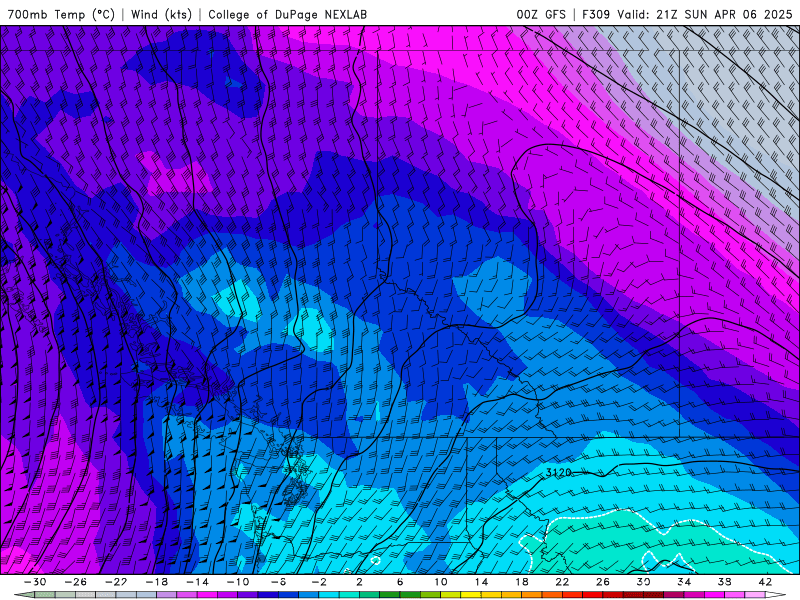The height and width of the screenshot is (600, 800).
Task: Click the '14' color scale label
Action: coord(481,582)
